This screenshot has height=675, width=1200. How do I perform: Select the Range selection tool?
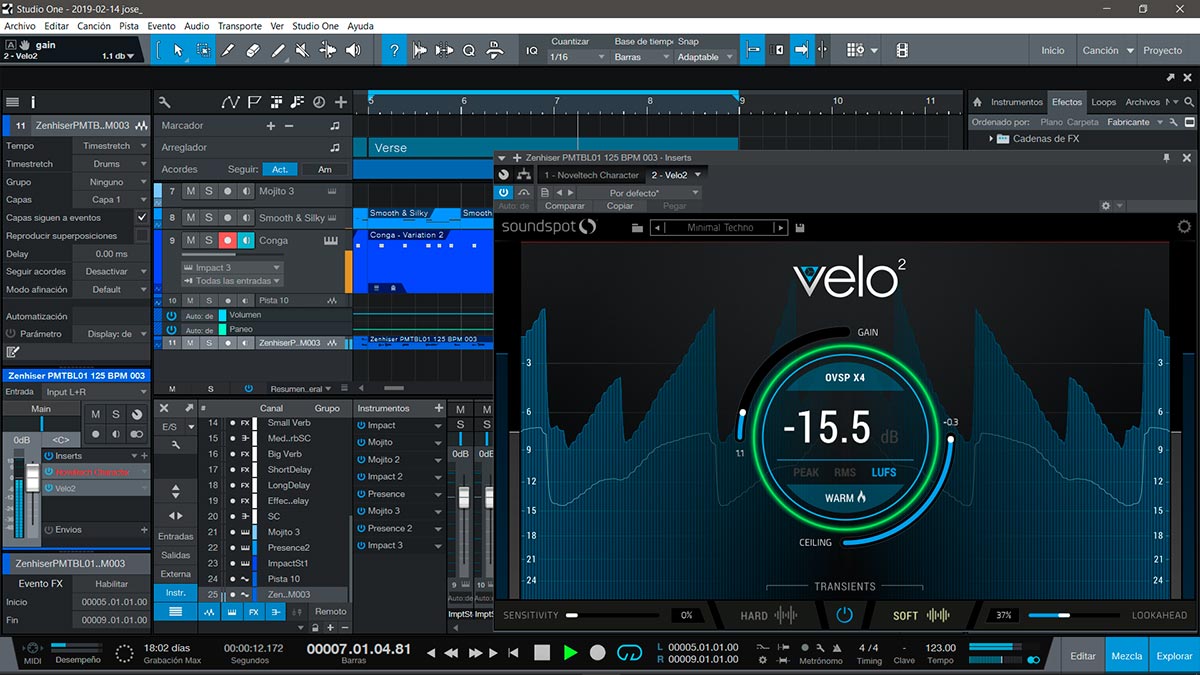pyautogui.click(x=203, y=50)
